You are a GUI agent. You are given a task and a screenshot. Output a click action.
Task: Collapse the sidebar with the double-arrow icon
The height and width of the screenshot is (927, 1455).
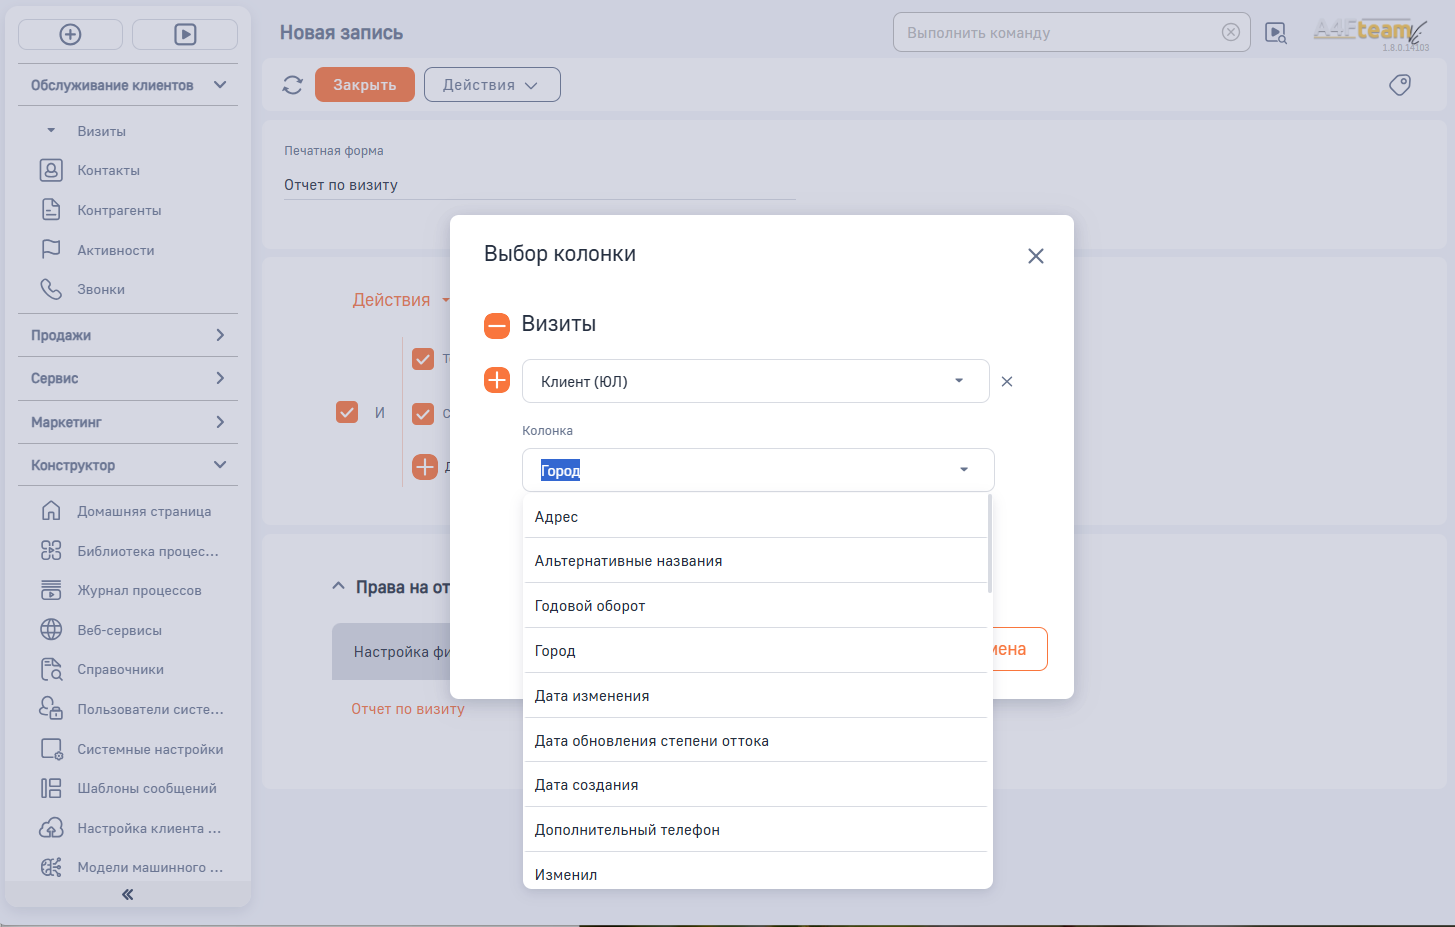pyautogui.click(x=127, y=894)
